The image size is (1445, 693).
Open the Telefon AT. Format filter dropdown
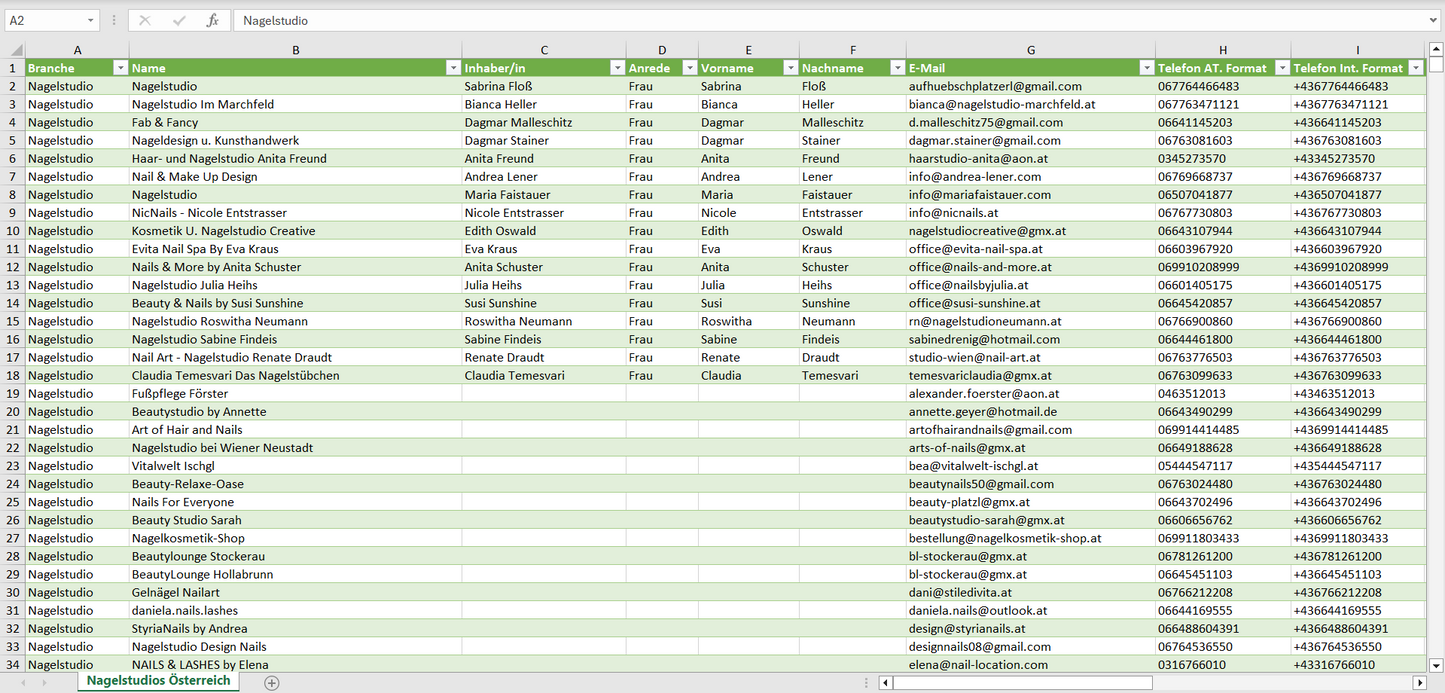click(x=1281, y=68)
